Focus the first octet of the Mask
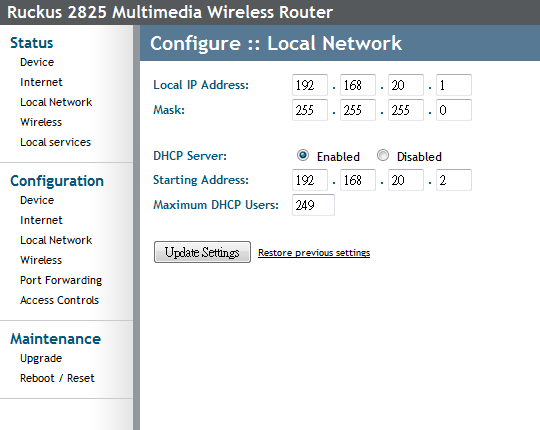Viewport: 540px width, 430px height. pos(310,110)
